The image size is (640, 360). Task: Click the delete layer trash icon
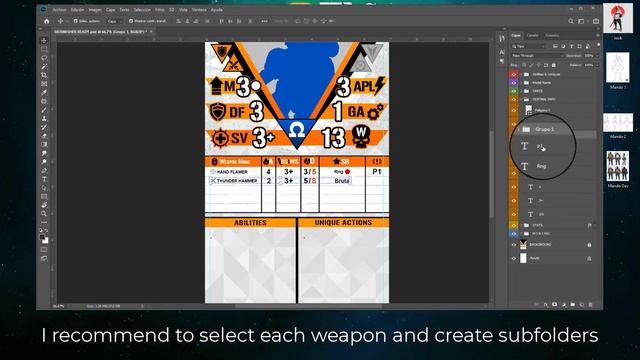pos(590,304)
